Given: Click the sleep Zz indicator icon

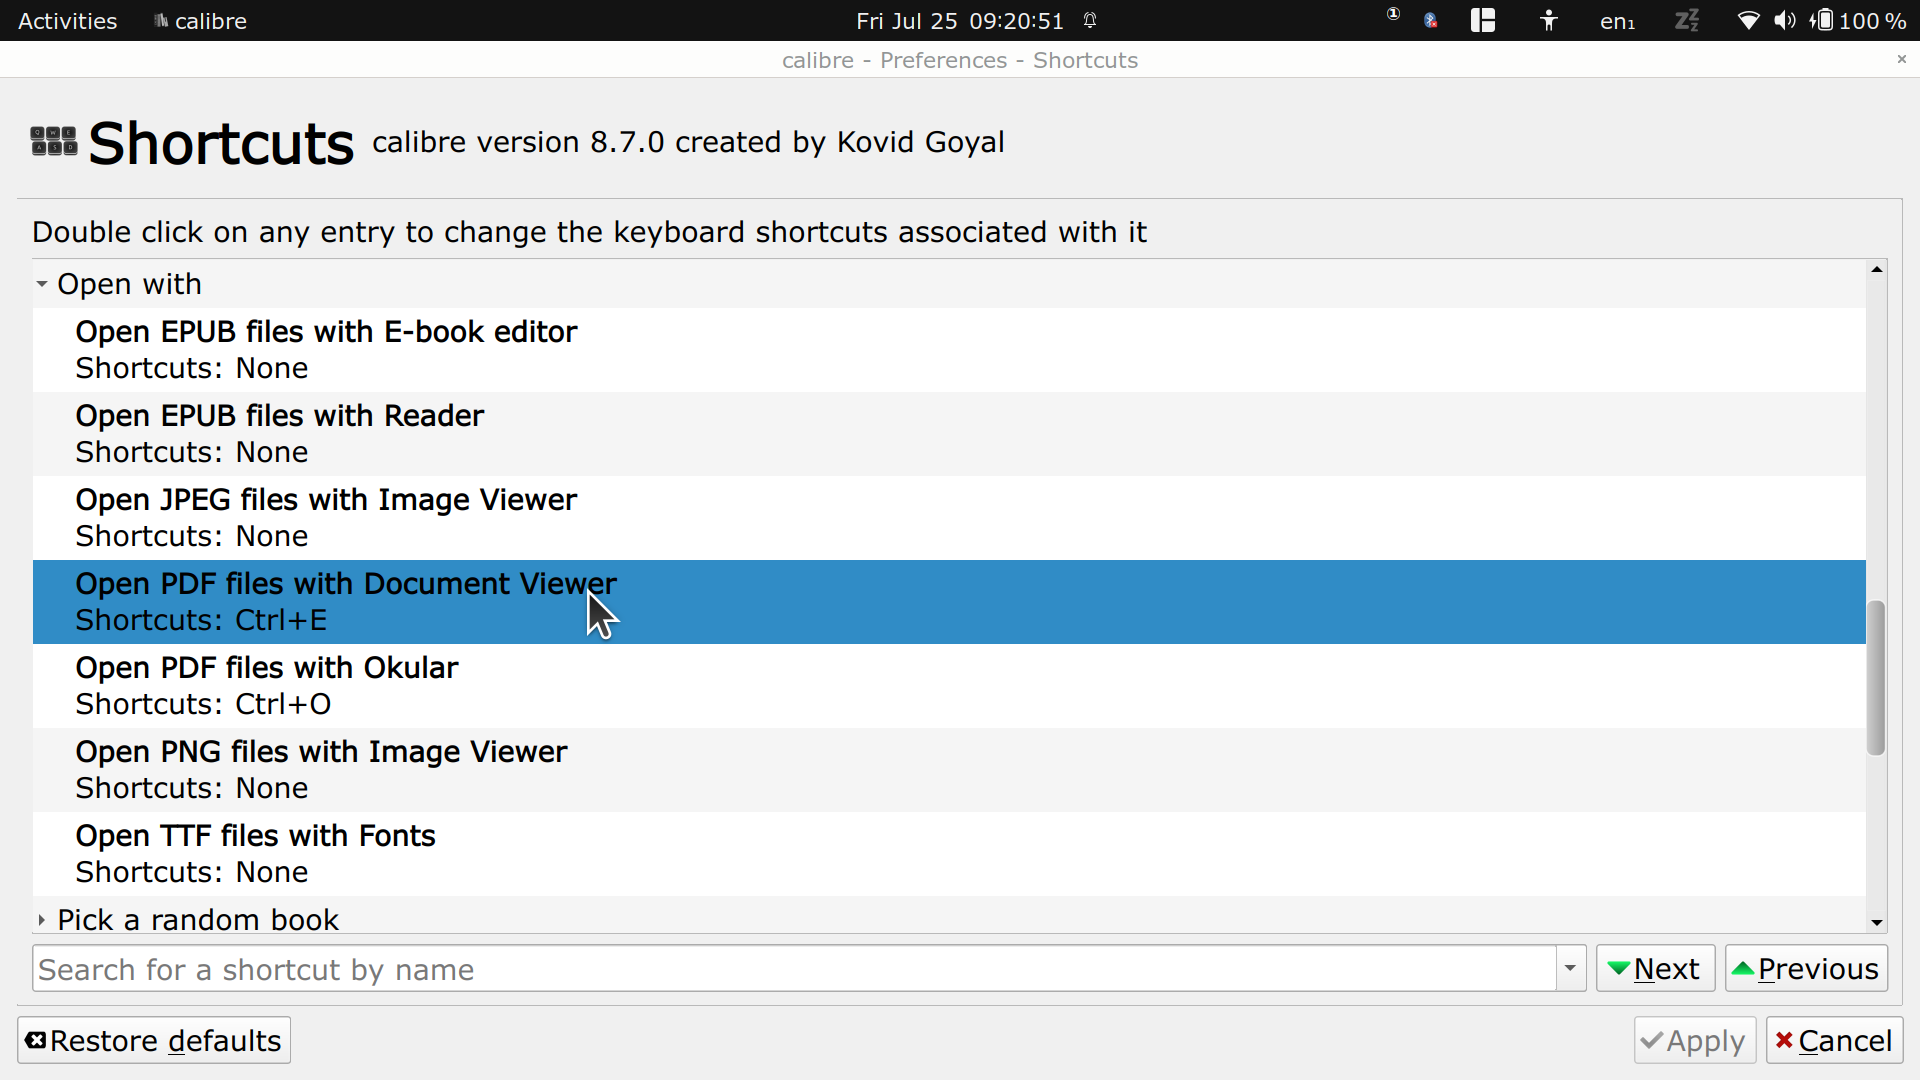Looking at the screenshot, I should pyautogui.click(x=1687, y=20).
